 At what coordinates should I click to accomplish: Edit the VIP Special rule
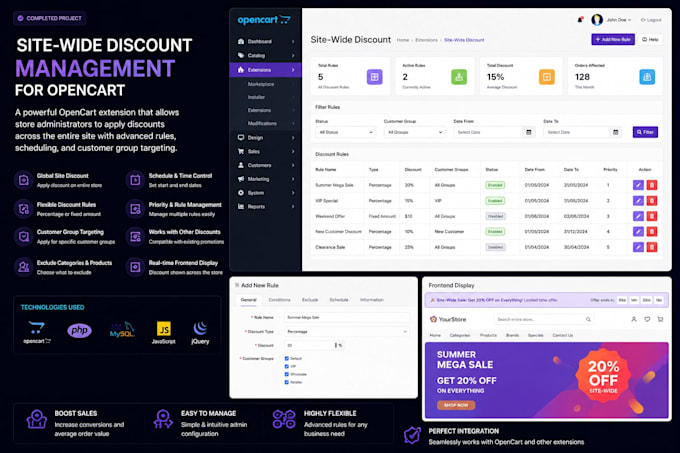pyautogui.click(x=638, y=201)
